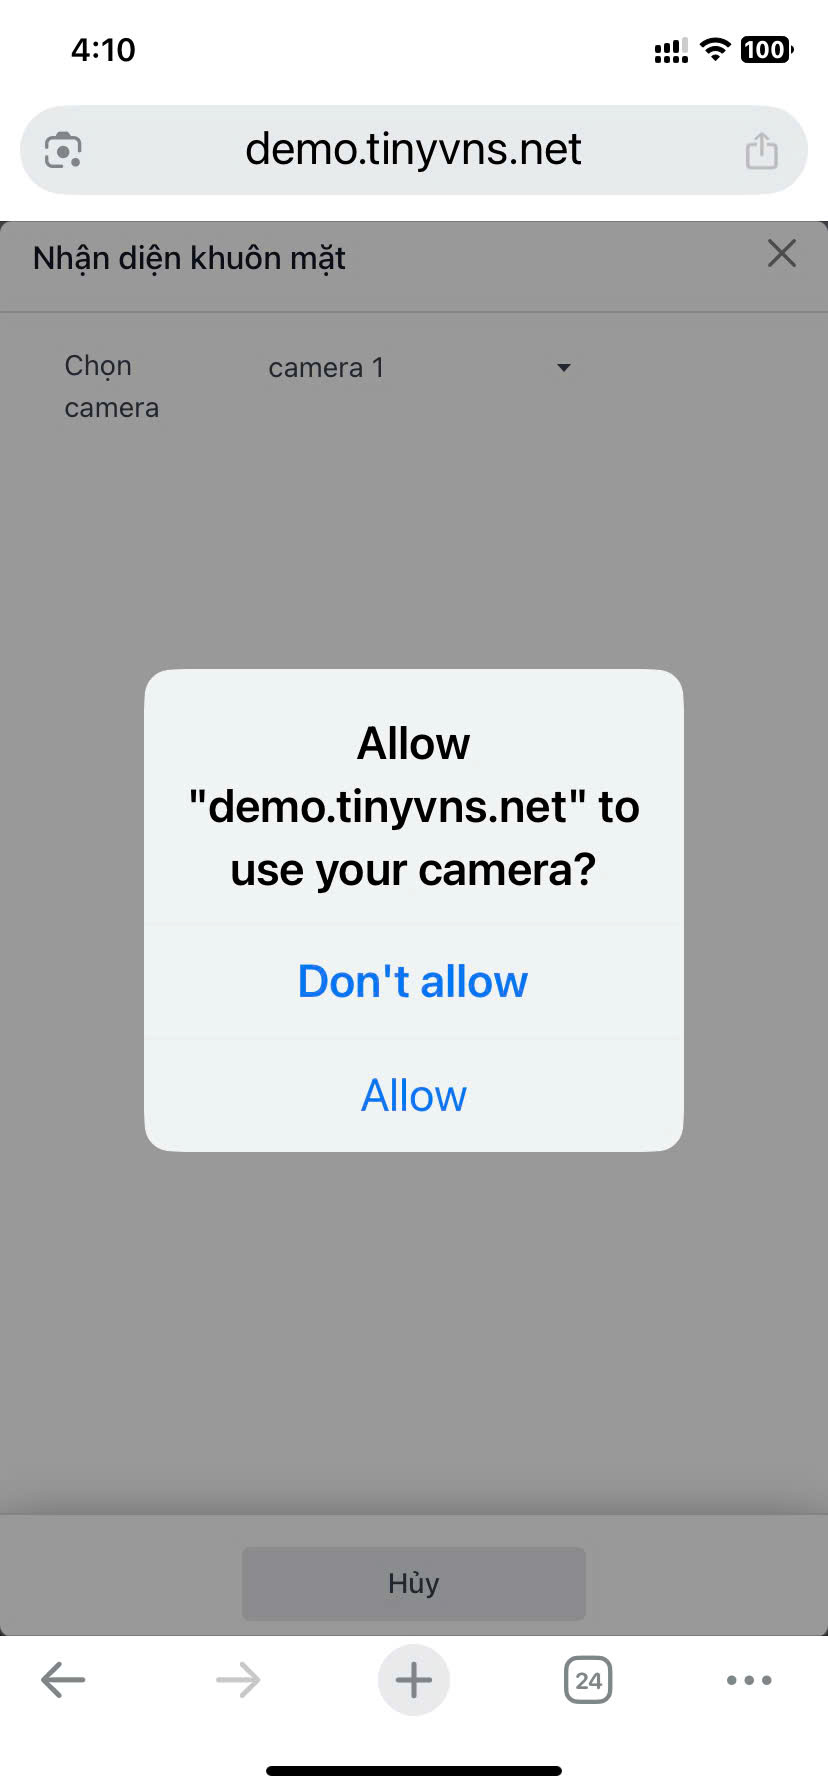This screenshot has width=828, height=1792.
Task: Tap the Hủy cancel button
Action: tap(414, 1583)
